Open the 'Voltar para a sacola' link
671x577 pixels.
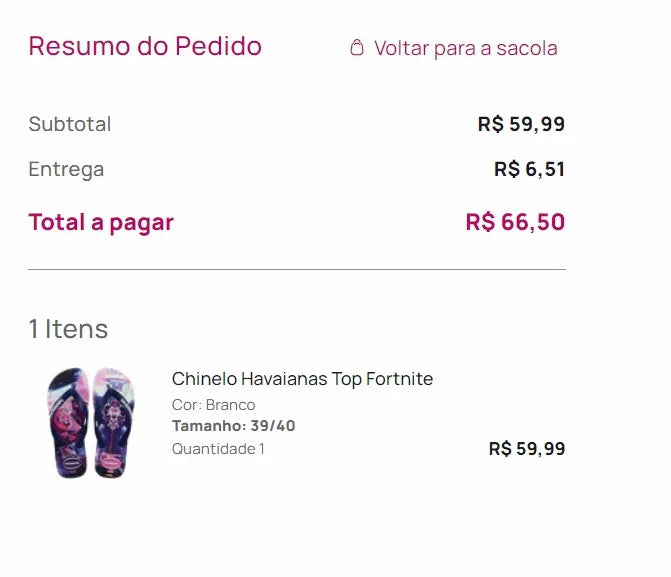tap(465, 48)
